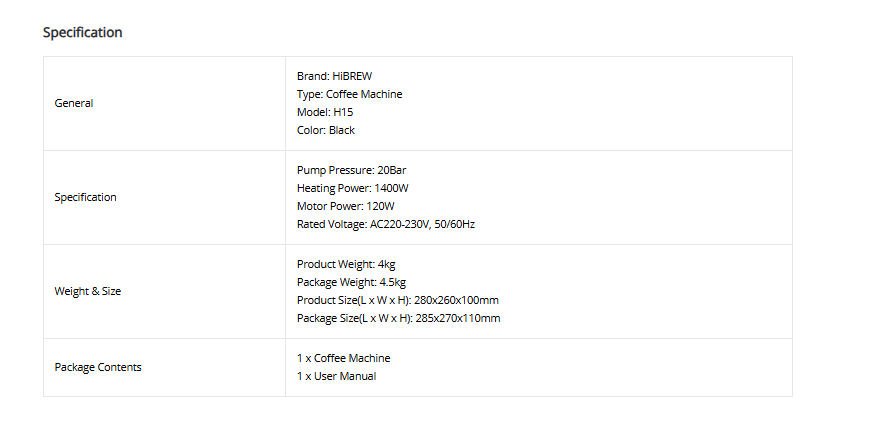Select the Rated Voltage AC220-230V line
Screen dimensions: 891x423
click(385, 224)
